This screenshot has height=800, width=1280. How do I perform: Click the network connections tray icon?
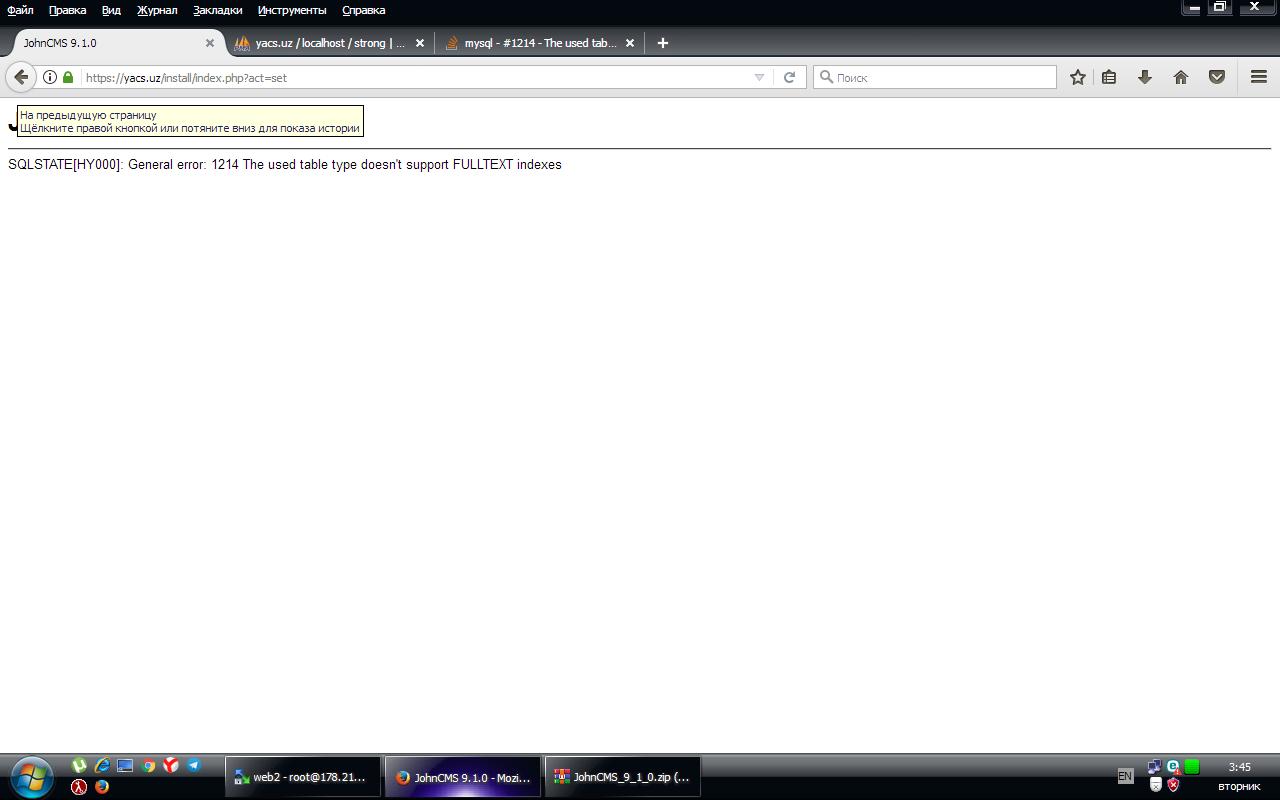pyautogui.click(x=1155, y=767)
